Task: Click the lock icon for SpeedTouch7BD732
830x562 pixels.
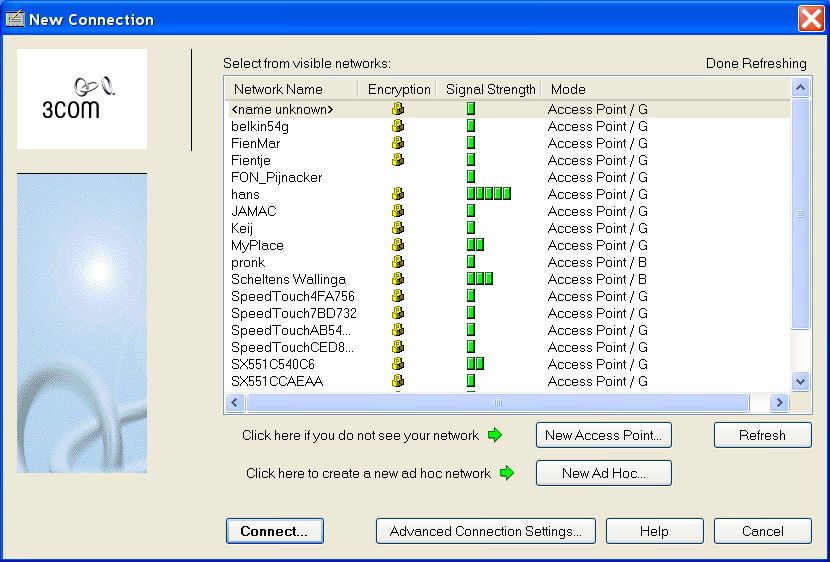Action: point(398,313)
